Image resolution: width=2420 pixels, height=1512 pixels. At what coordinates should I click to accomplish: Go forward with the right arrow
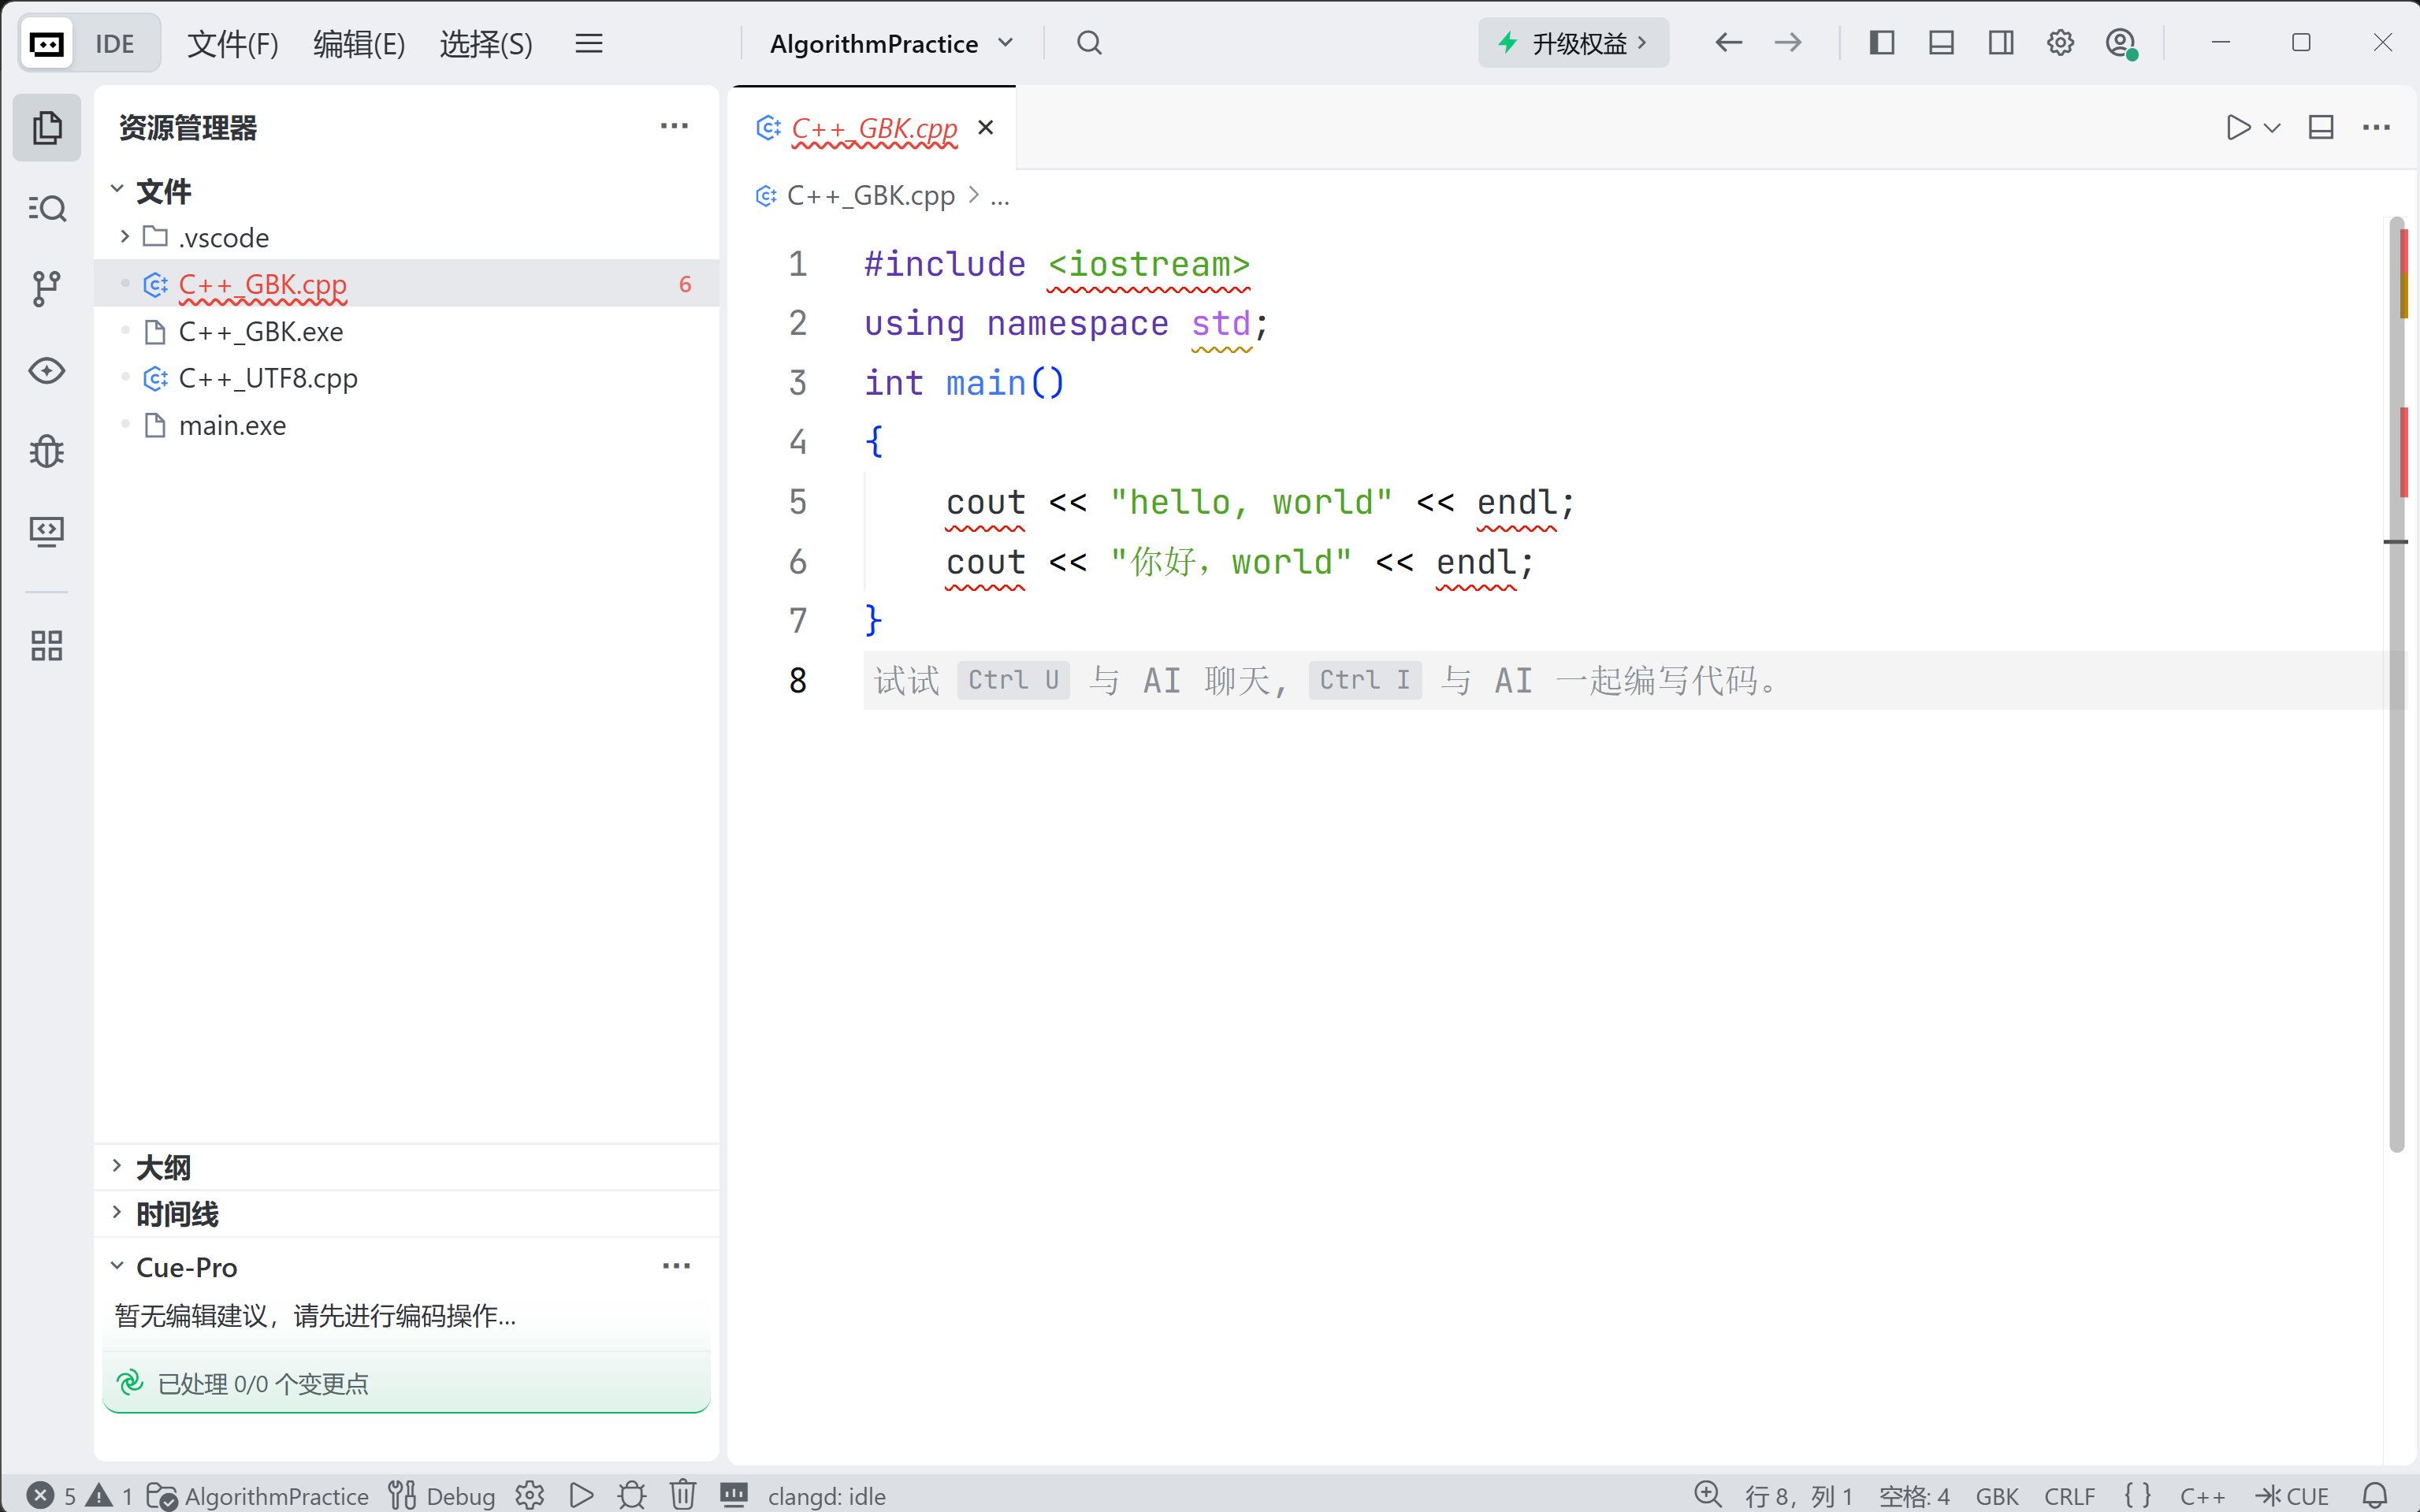(1788, 43)
